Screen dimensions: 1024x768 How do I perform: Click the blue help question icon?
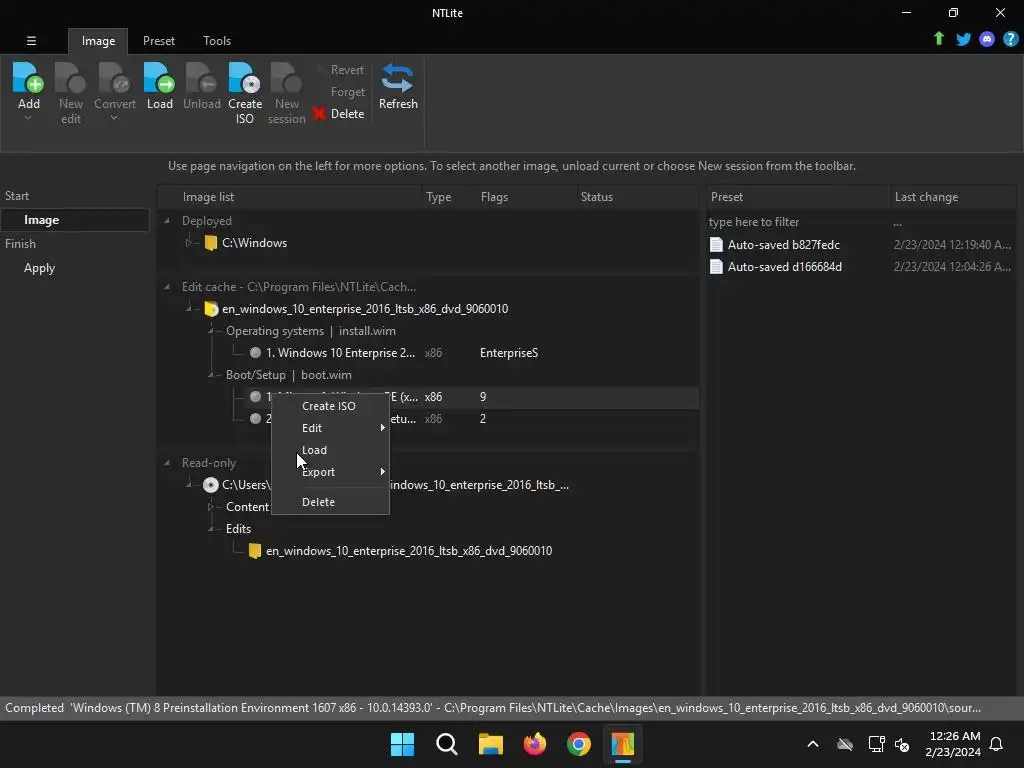pyautogui.click(x=1010, y=39)
